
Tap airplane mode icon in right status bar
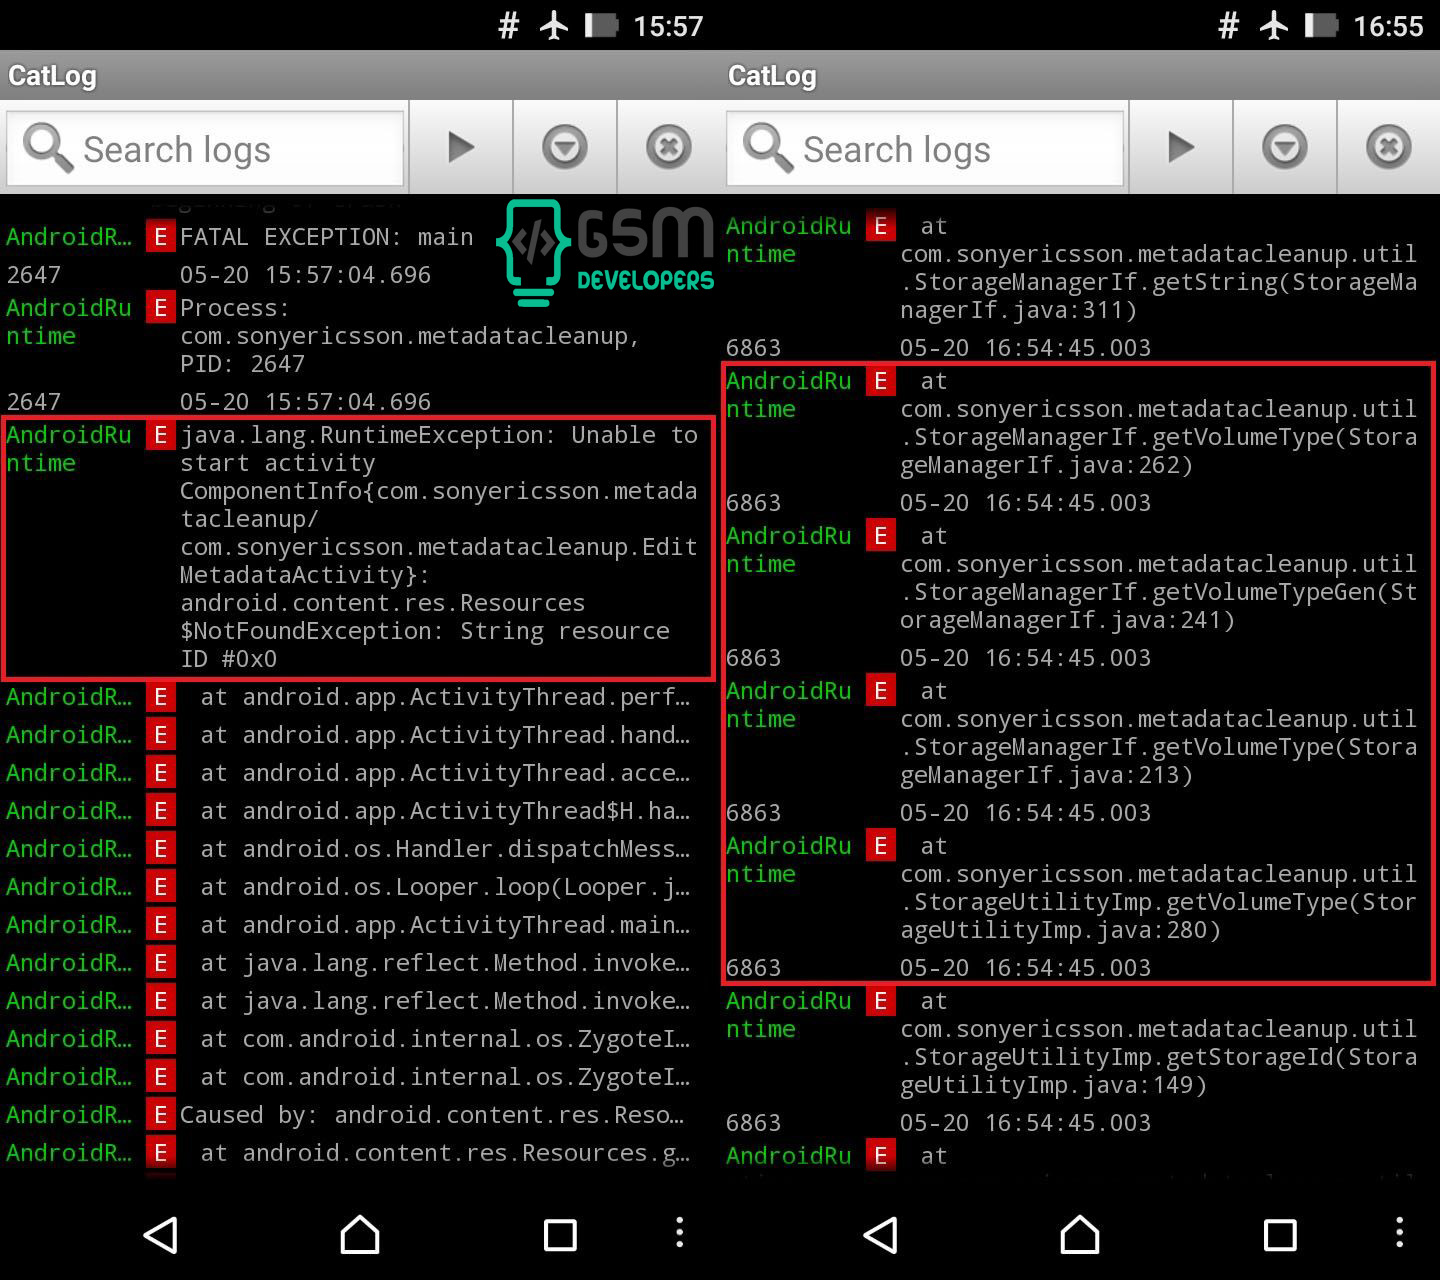click(1273, 25)
